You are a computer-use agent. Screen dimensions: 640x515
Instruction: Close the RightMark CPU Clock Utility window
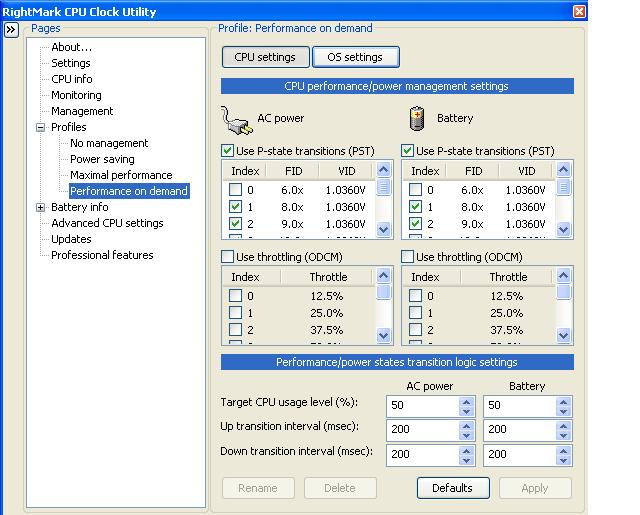(579, 11)
